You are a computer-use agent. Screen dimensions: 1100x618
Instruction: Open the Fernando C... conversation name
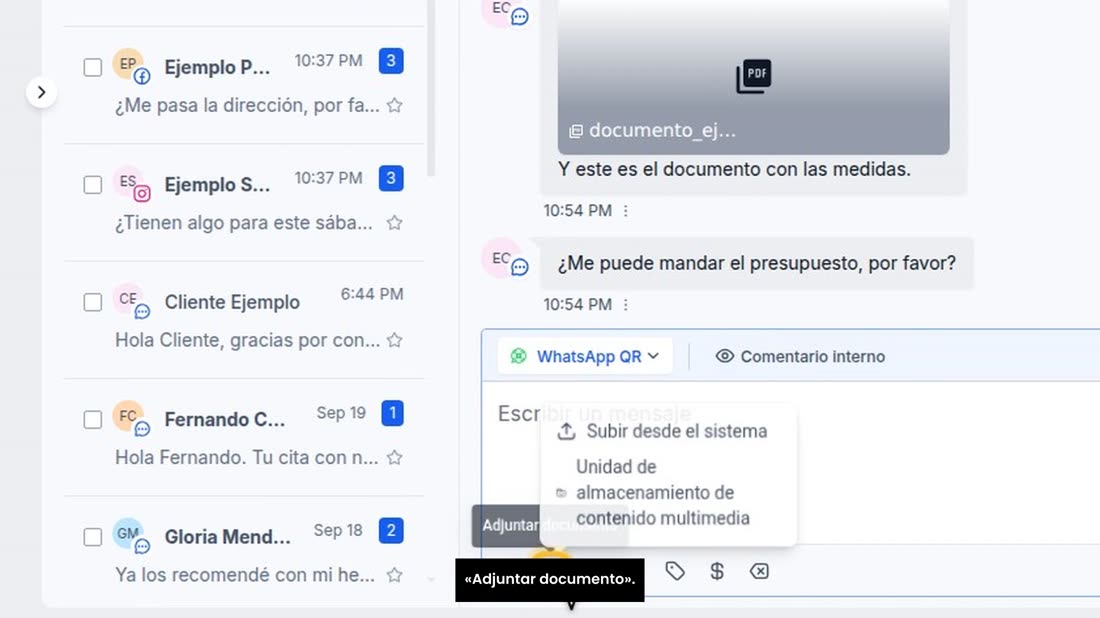[224, 419]
